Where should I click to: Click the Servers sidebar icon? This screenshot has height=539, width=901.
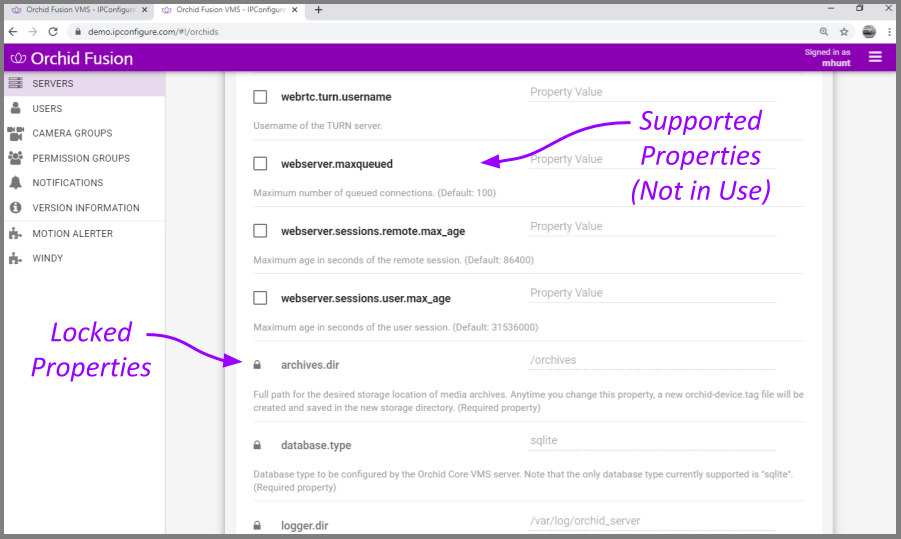pyautogui.click(x=16, y=83)
